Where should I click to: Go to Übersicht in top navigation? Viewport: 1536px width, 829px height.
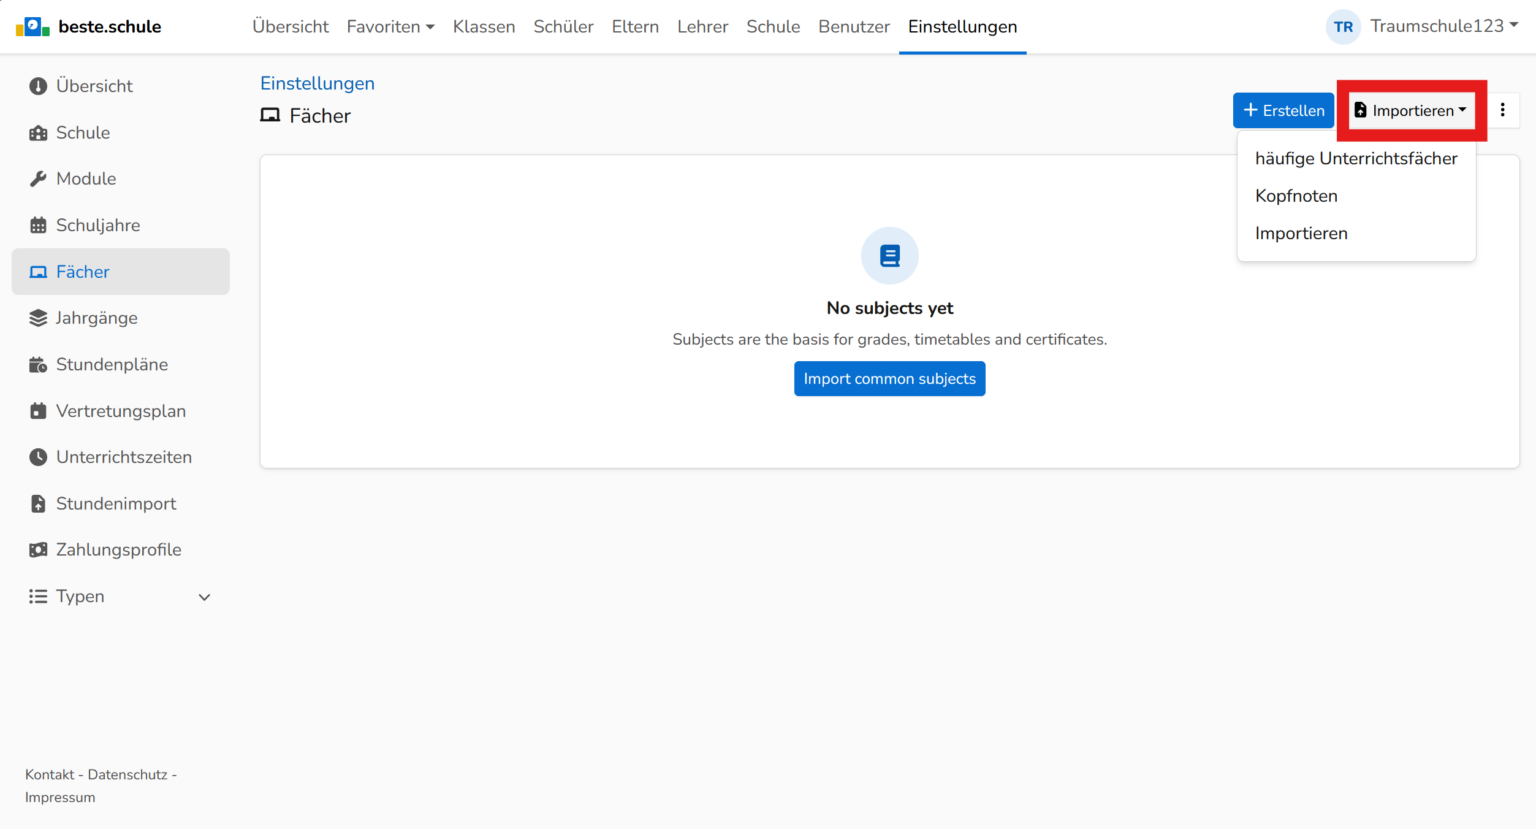pyautogui.click(x=290, y=27)
